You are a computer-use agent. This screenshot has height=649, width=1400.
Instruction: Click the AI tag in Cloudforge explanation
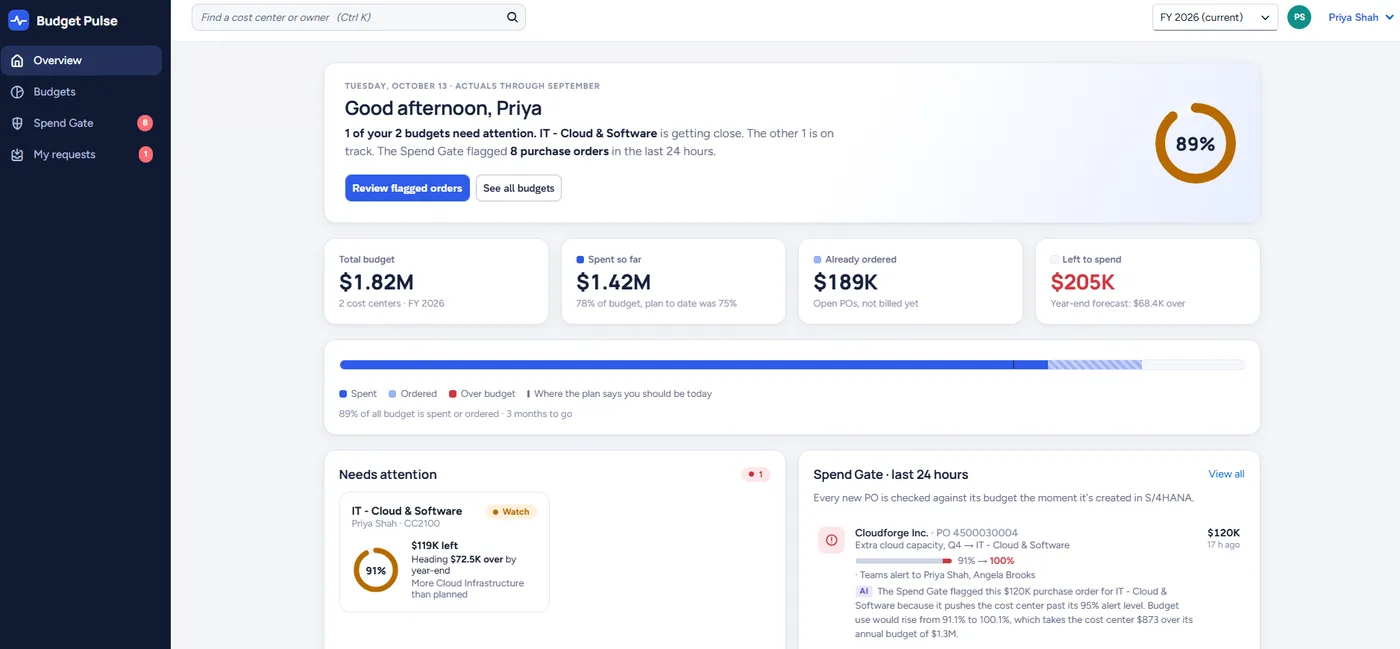coord(864,591)
